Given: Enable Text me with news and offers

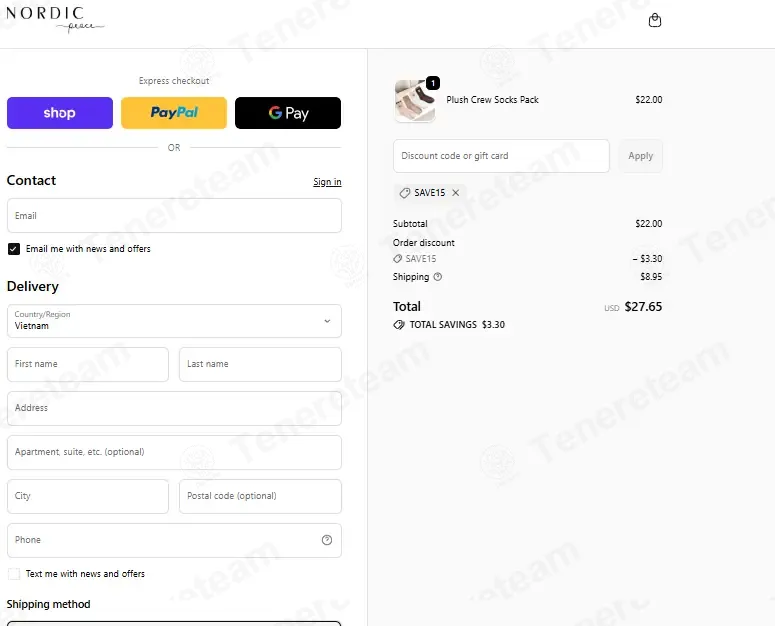Looking at the screenshot, I should [x=14, y=574].
